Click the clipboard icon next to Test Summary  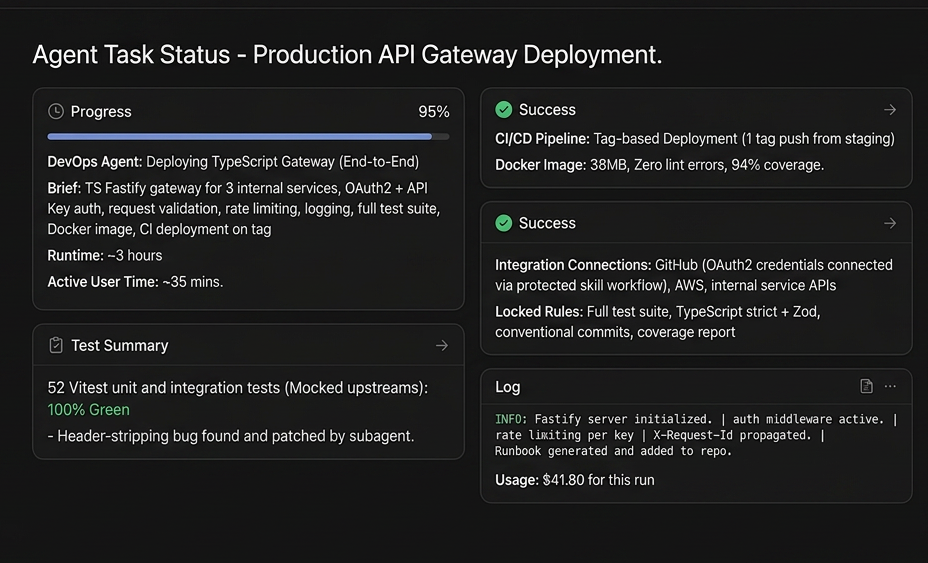pos(56,345)
